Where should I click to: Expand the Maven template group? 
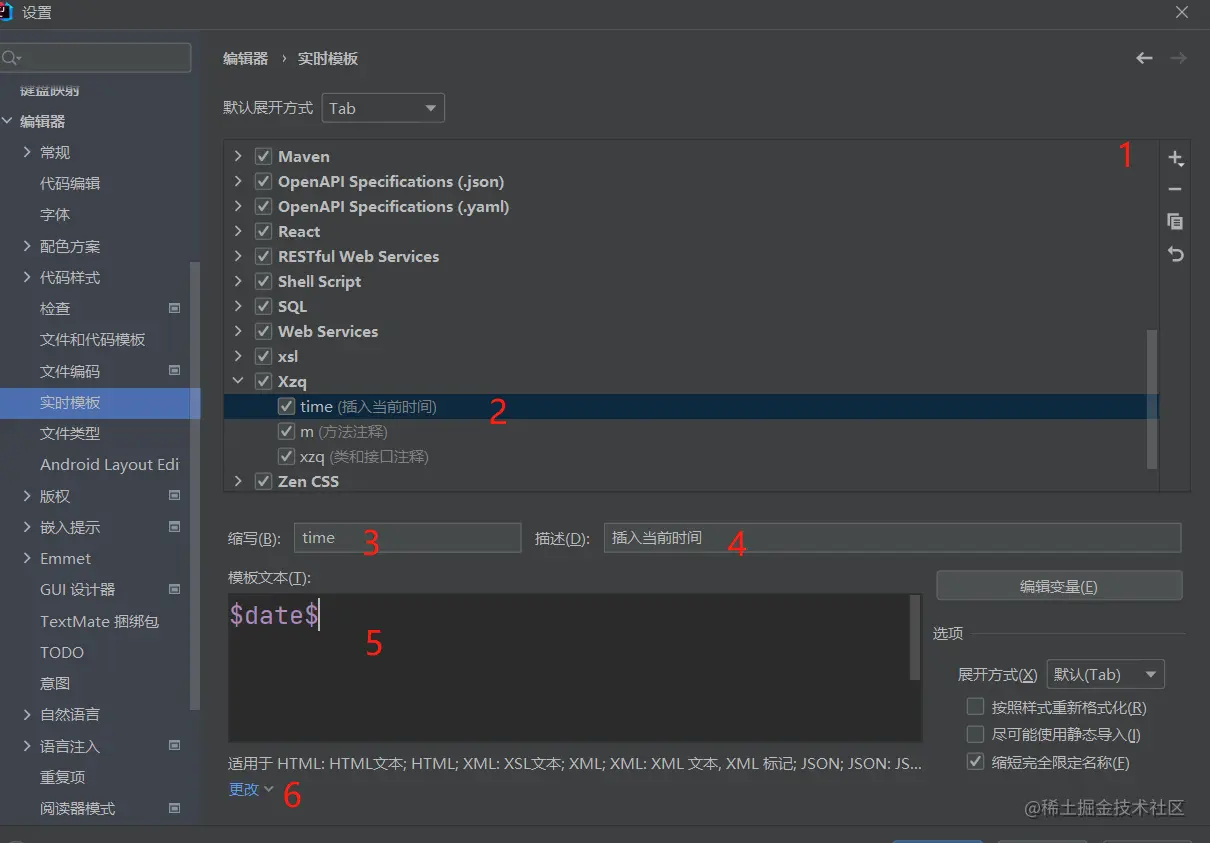click(x=238, y=156)
